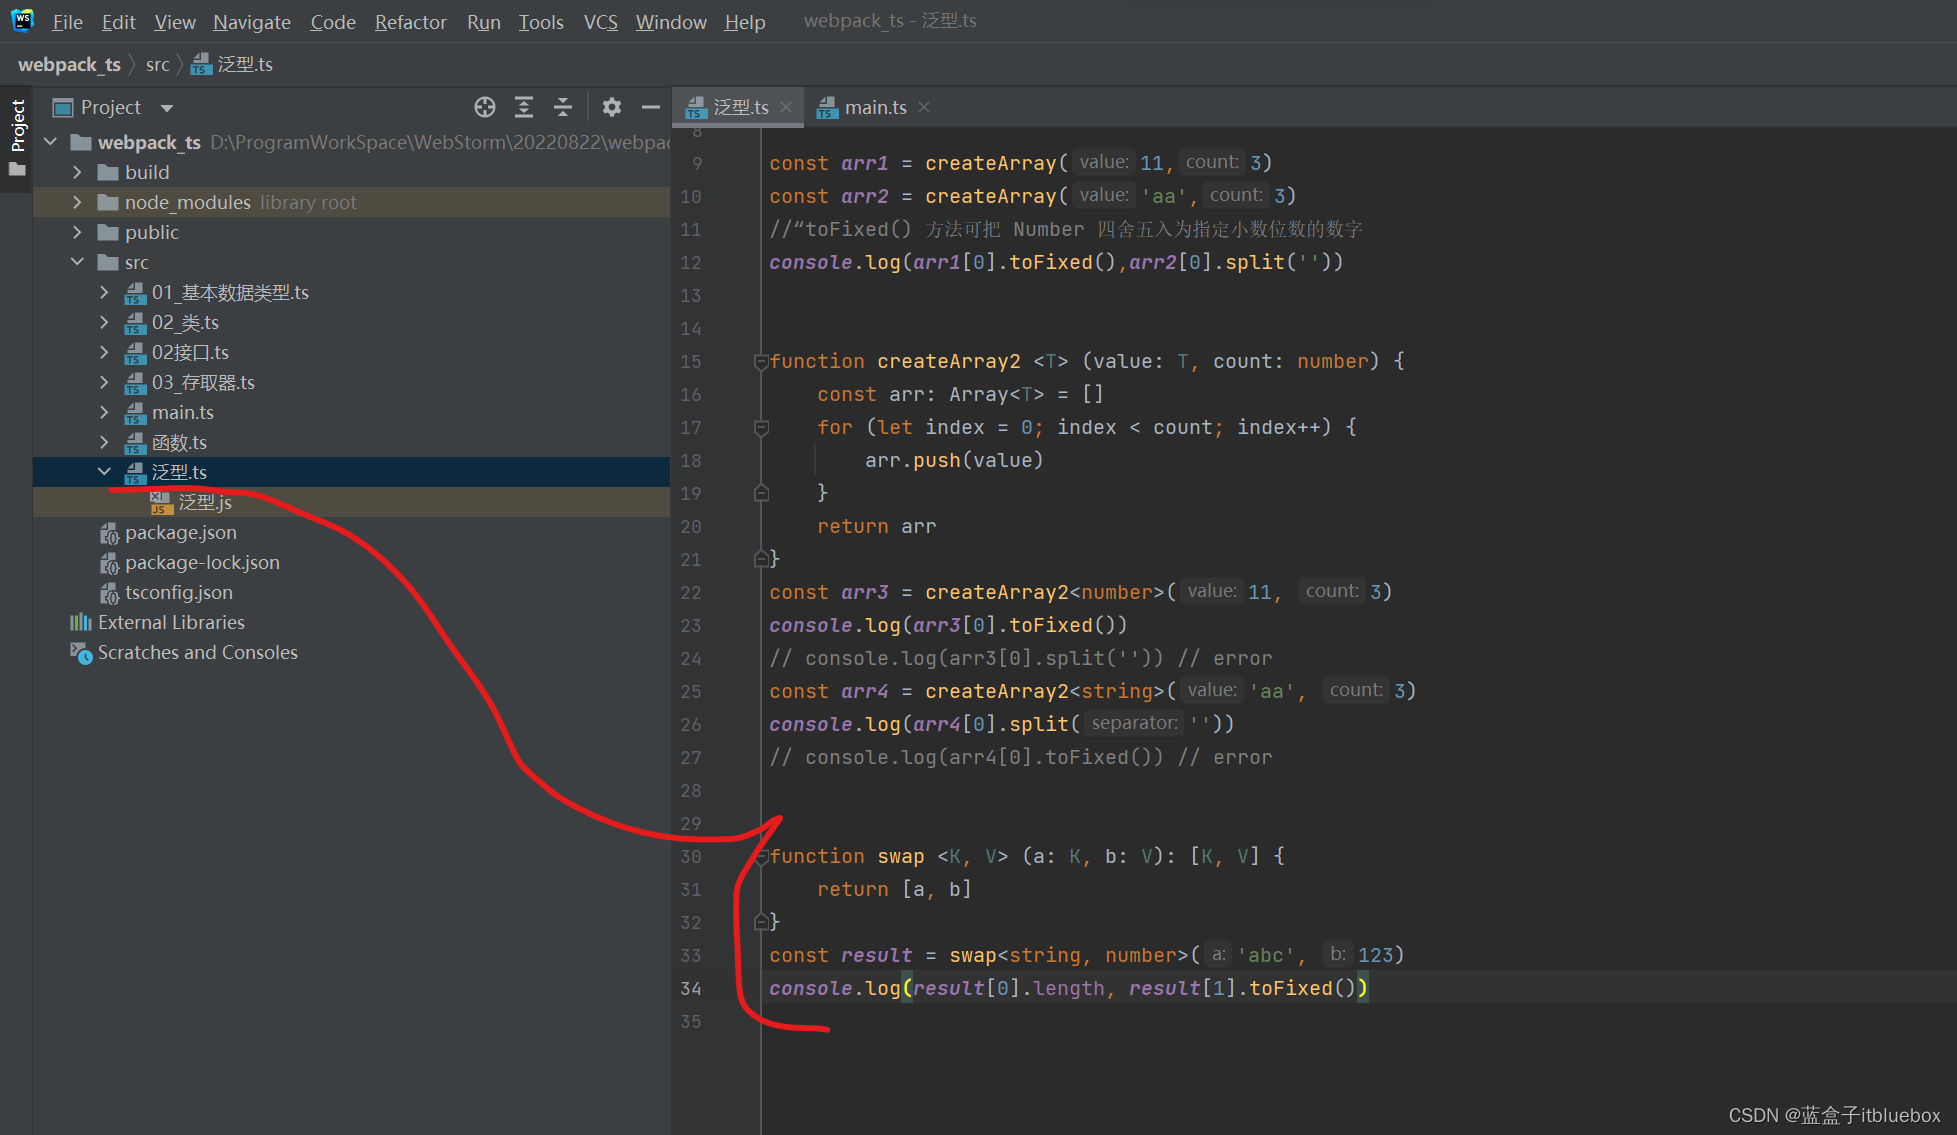Open the Navigate menu

click(x=252, y=21)
